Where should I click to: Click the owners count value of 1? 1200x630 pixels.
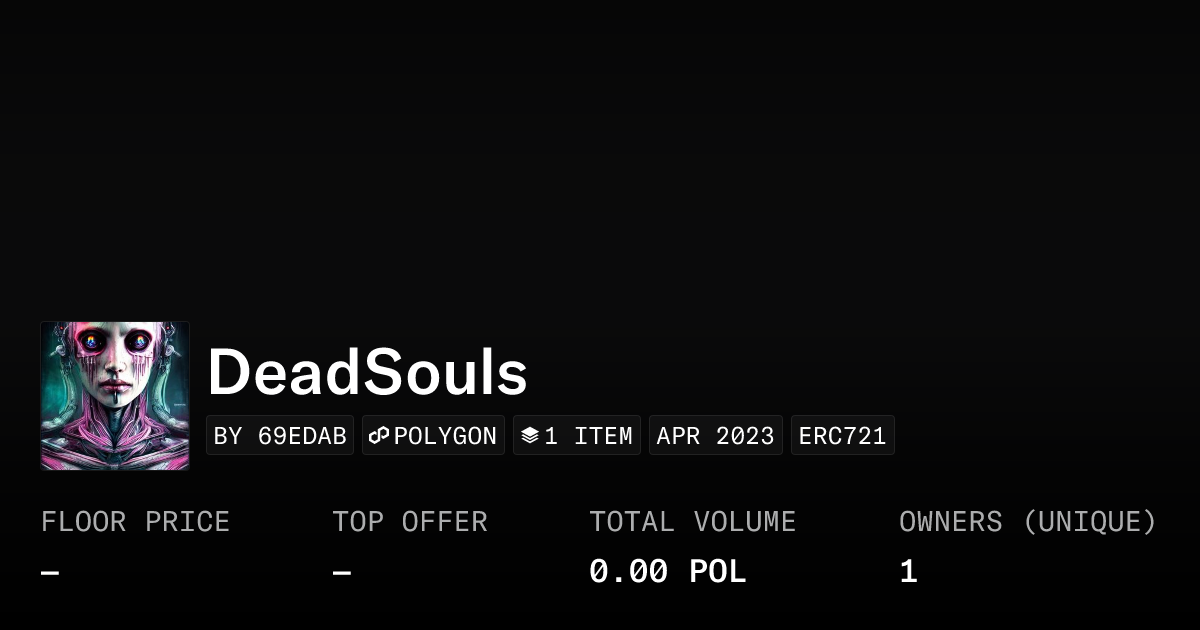[x=908, y=570]
